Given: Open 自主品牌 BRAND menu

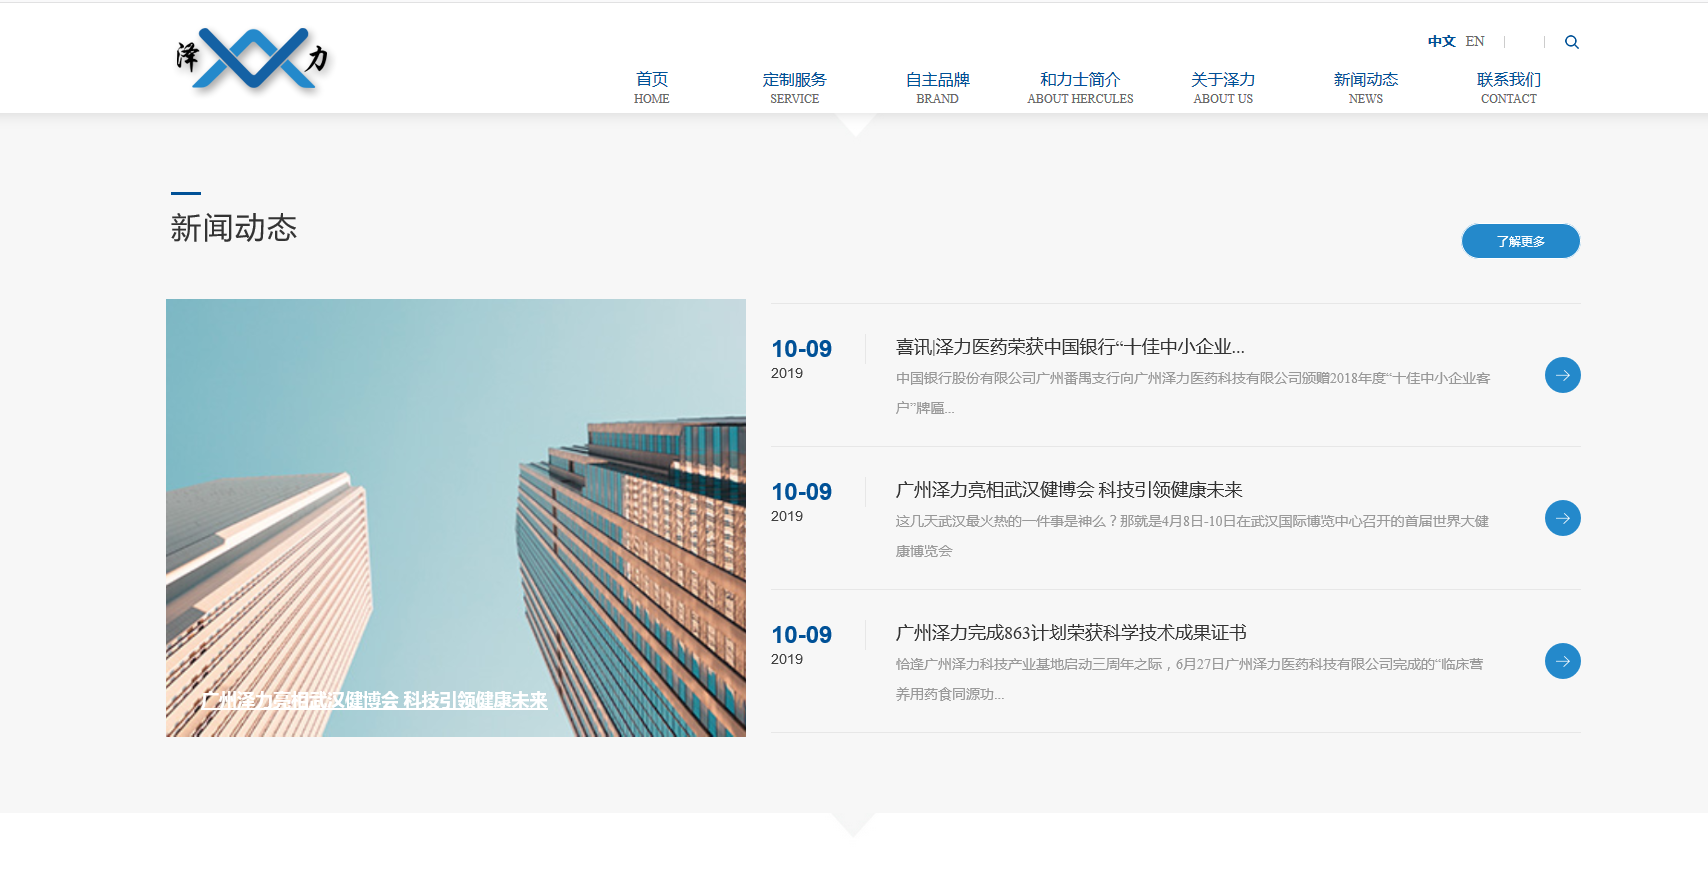Looking at the screenshot, I should click(937, 87).
